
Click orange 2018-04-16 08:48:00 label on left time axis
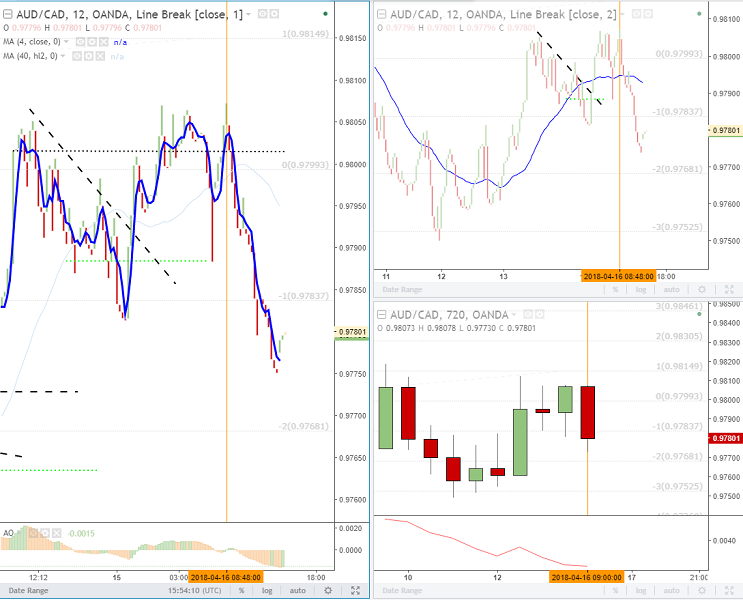pos(226,577)
